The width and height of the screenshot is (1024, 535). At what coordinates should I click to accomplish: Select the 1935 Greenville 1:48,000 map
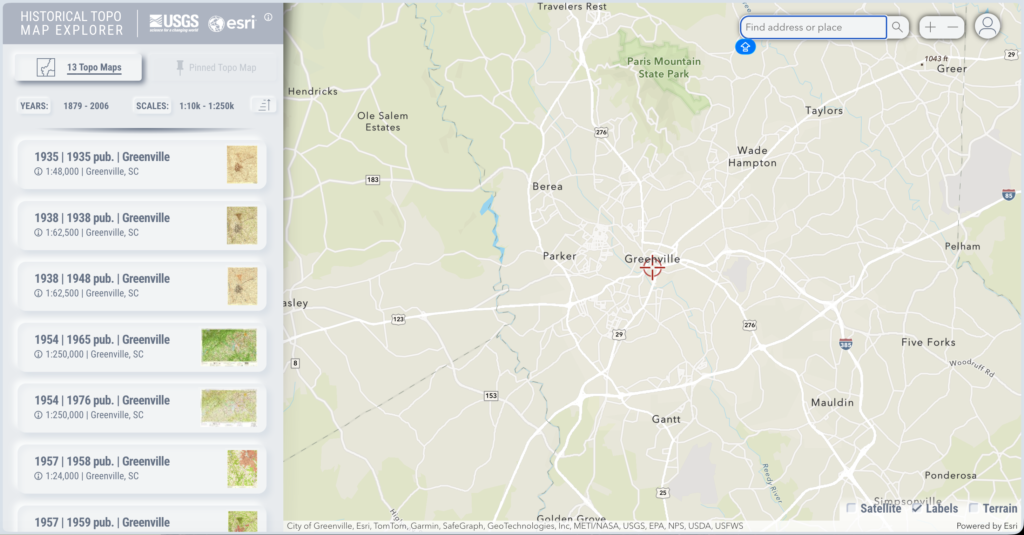(120, 164)
